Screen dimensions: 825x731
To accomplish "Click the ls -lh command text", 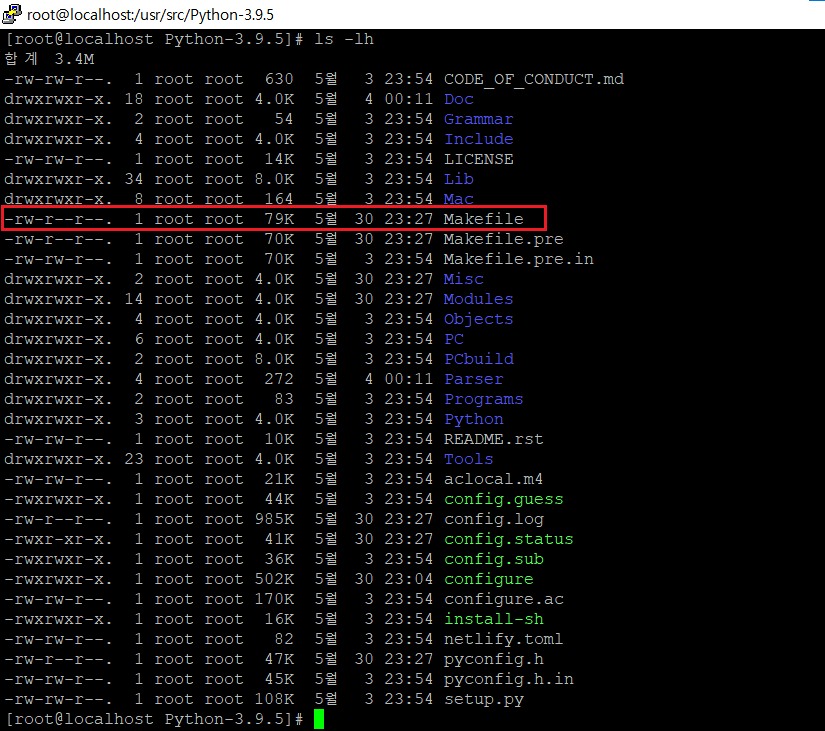I will 344,39.
